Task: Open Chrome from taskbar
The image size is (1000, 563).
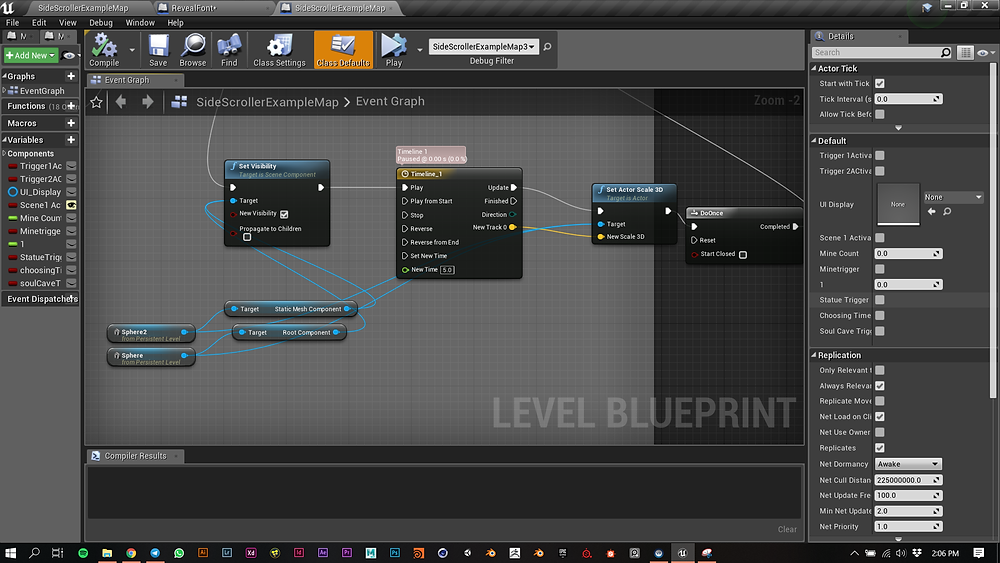Action: pos(131,553)
